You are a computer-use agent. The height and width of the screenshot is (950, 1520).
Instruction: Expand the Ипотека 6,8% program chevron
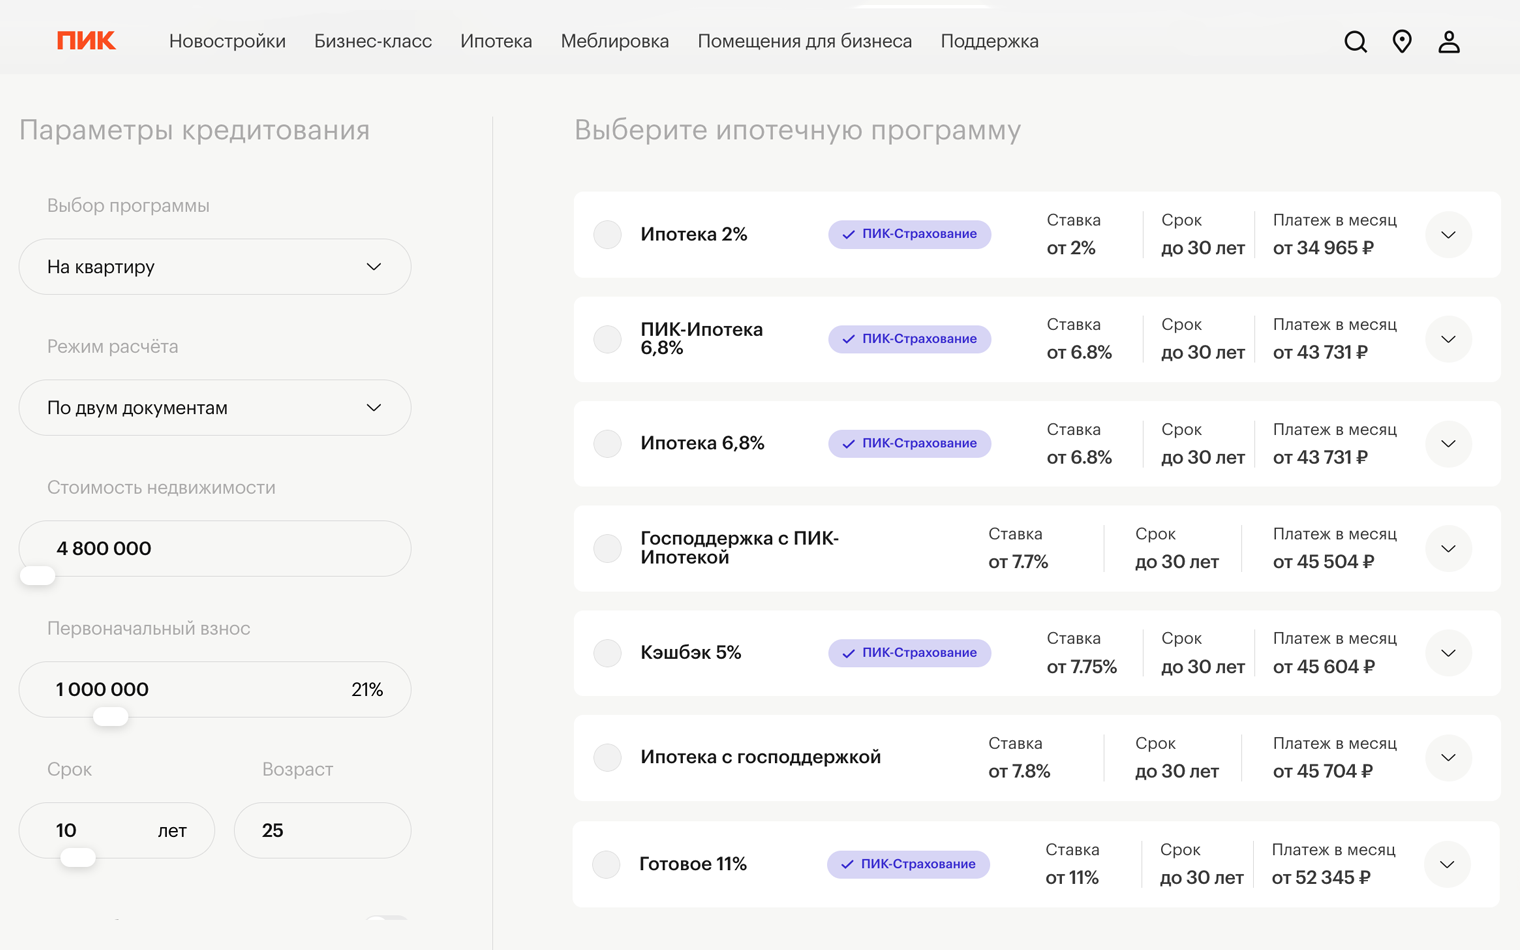1448,443
